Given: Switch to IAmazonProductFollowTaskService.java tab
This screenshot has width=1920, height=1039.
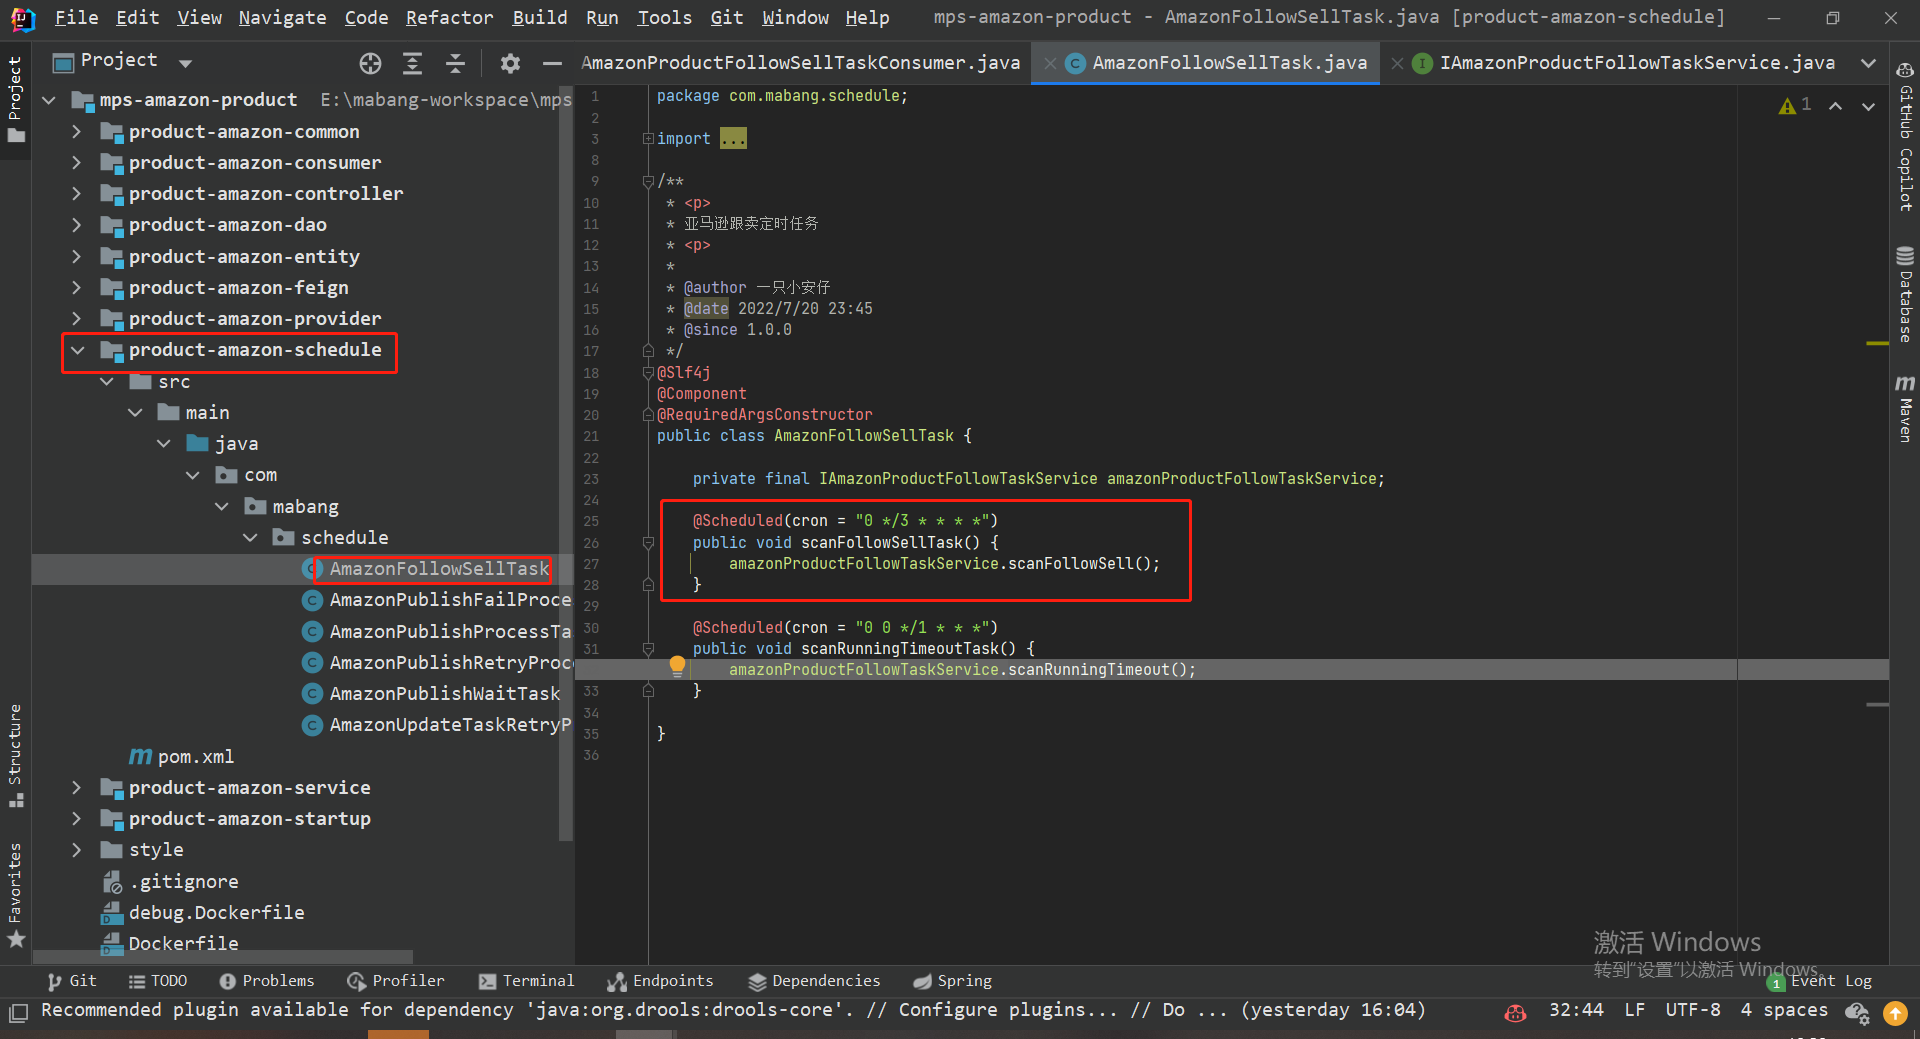Looking at the screenshot, I should 1636,63.
